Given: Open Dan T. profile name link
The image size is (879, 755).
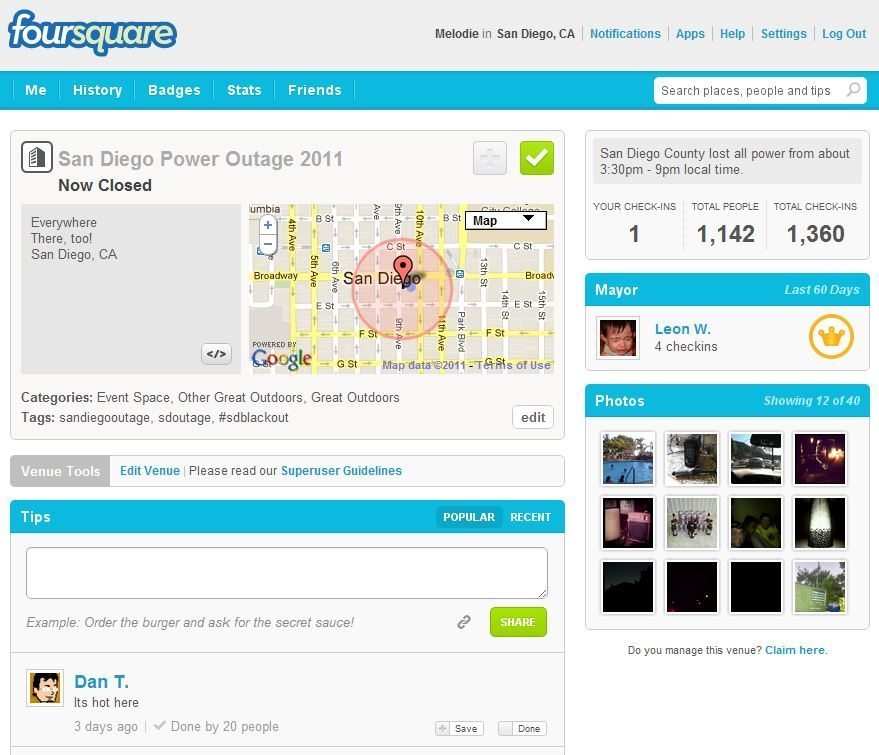Looking at the screenshot, I should pos(101,682).
